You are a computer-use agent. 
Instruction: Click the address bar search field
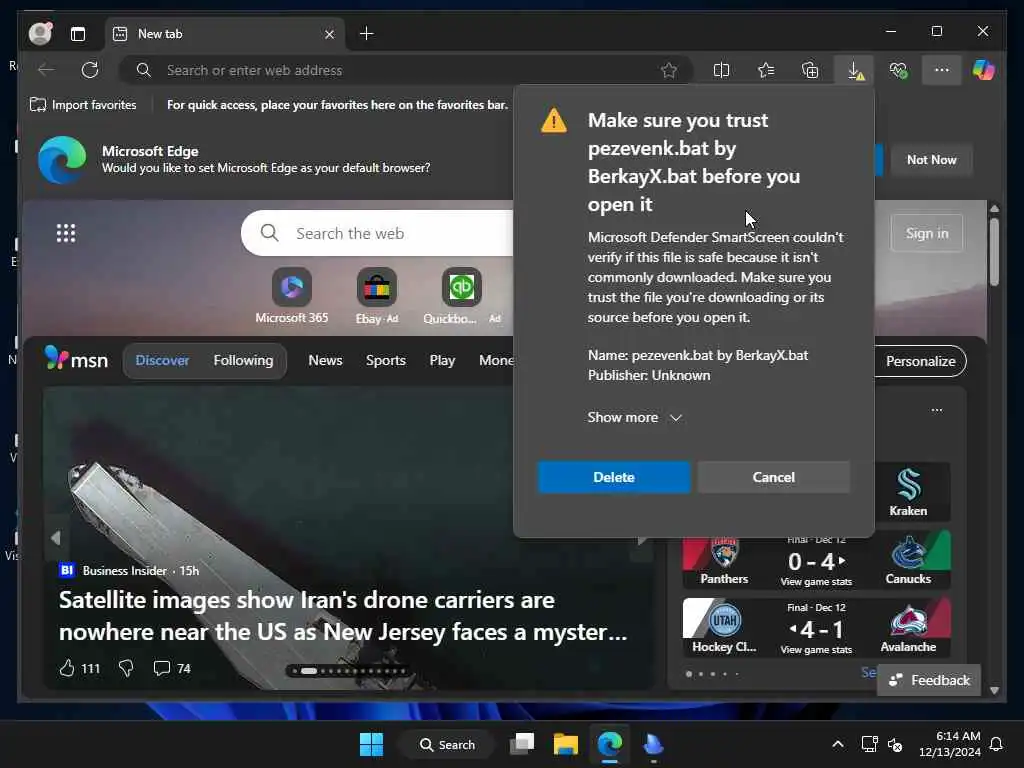(x=405, y=70)
